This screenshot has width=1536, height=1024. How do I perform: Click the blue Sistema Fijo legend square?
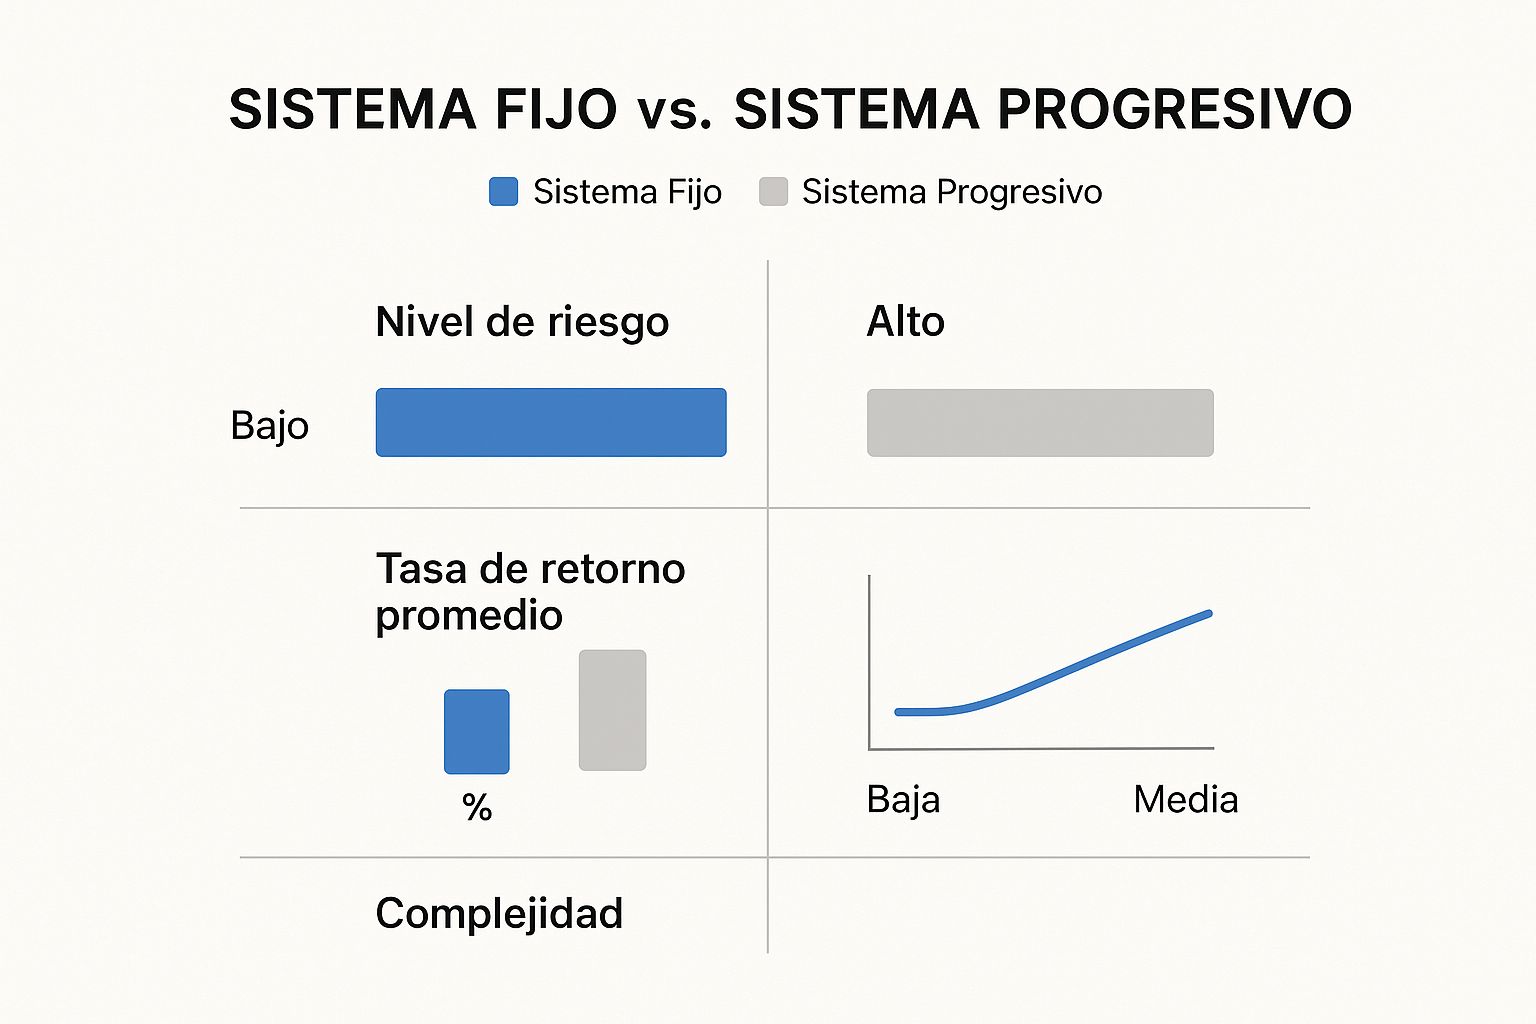503,191
